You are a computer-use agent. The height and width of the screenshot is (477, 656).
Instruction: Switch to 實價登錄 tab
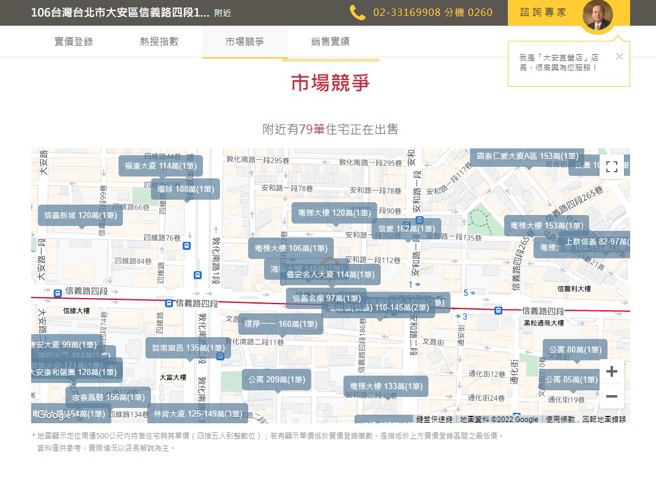click(x=74, y=41)
